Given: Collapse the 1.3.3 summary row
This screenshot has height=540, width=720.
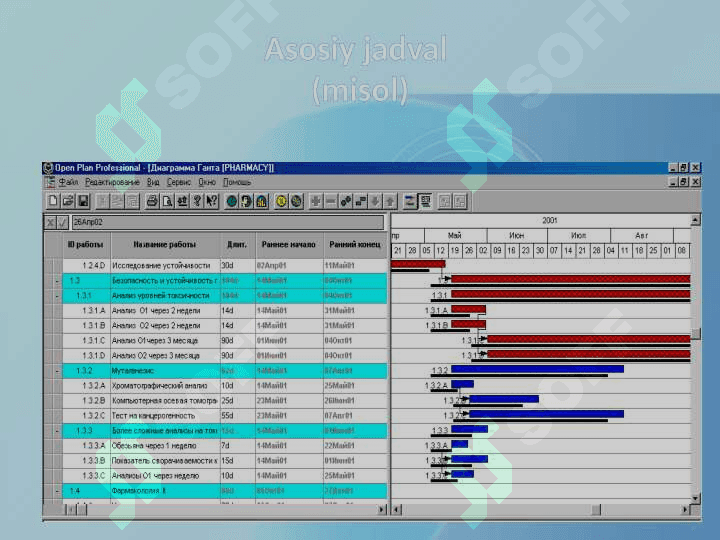Looking at the screenshot, I should pyautogui.click(x=57, y=431).
